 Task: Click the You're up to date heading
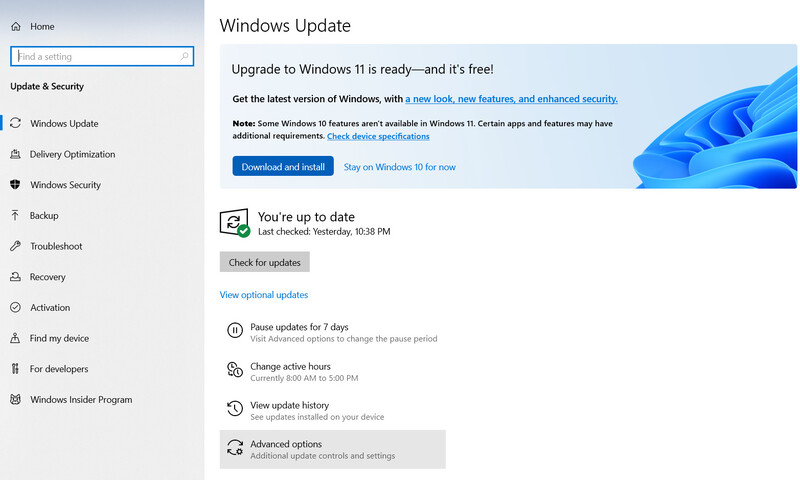306,217
